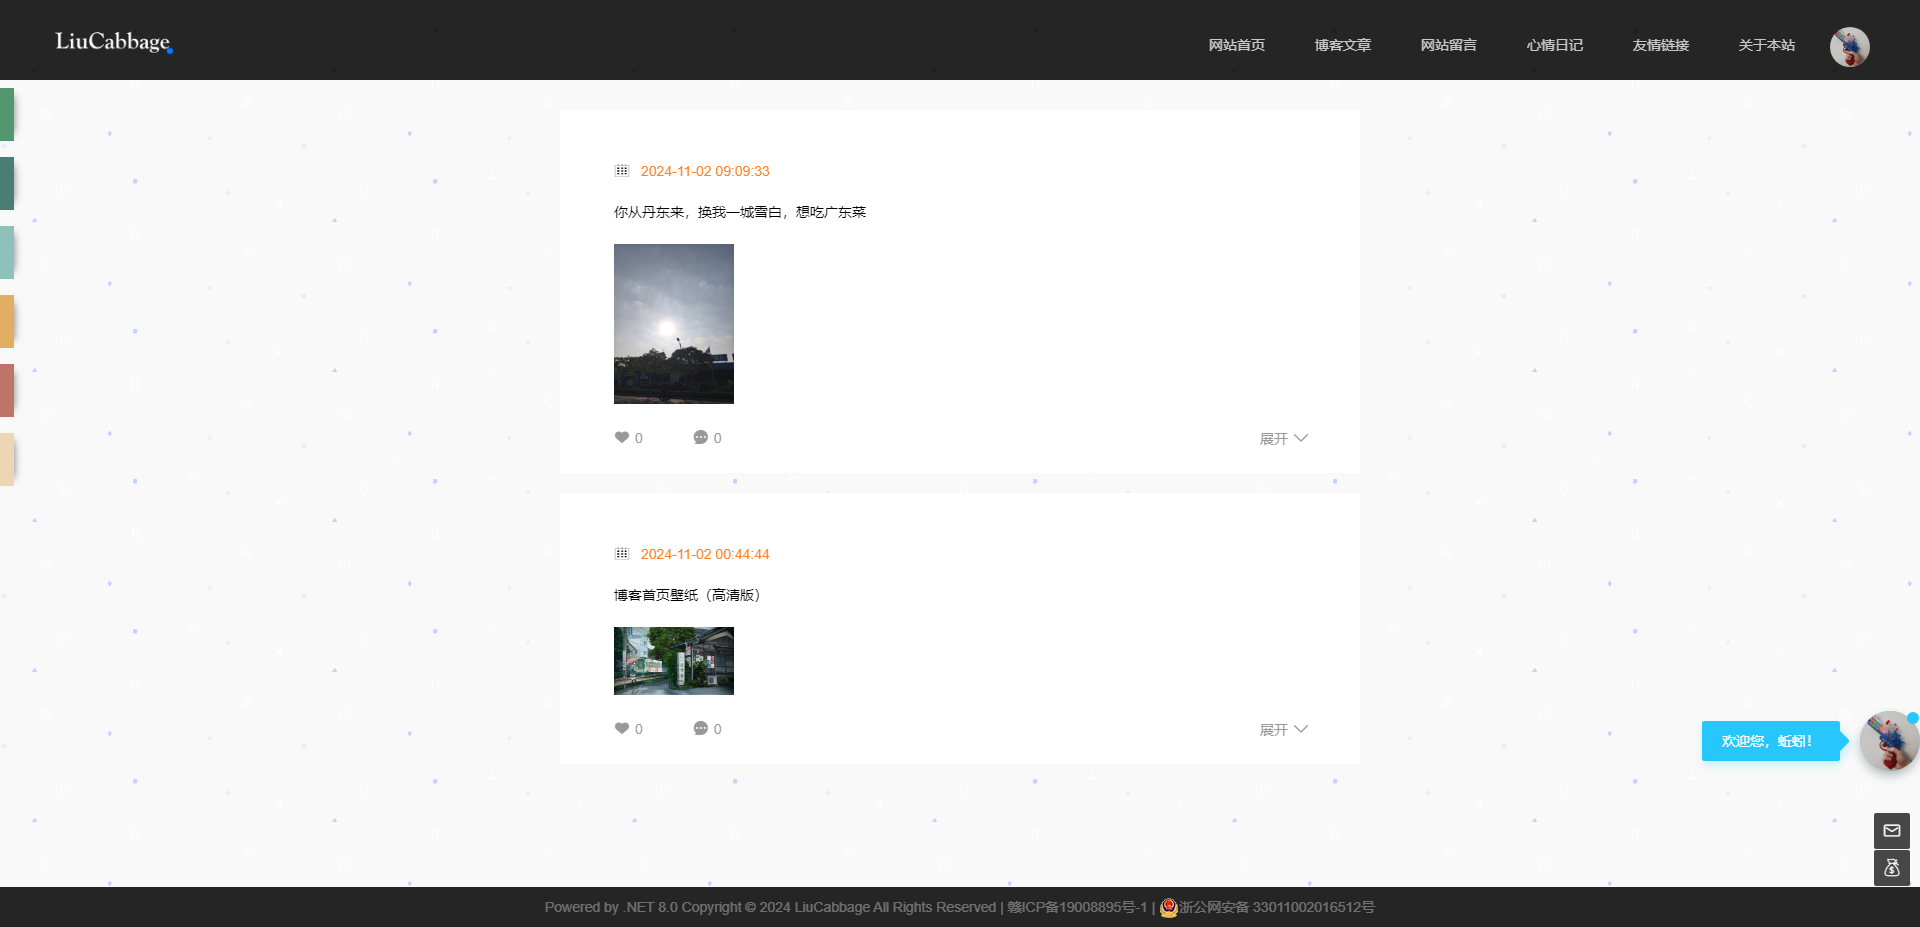Viewport: 1920px width, 927px height.
Task: Open comments on 博客首页壁纸 post
Action: click(707, 729)
